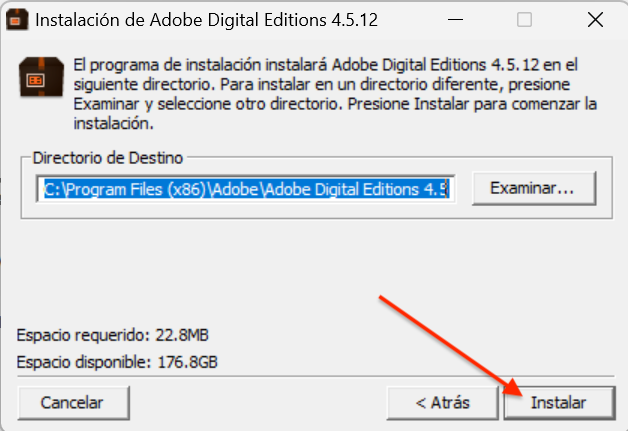Start installation with the Instalar button
Viewport: 628px width, 431px height.
pos(559,403)
